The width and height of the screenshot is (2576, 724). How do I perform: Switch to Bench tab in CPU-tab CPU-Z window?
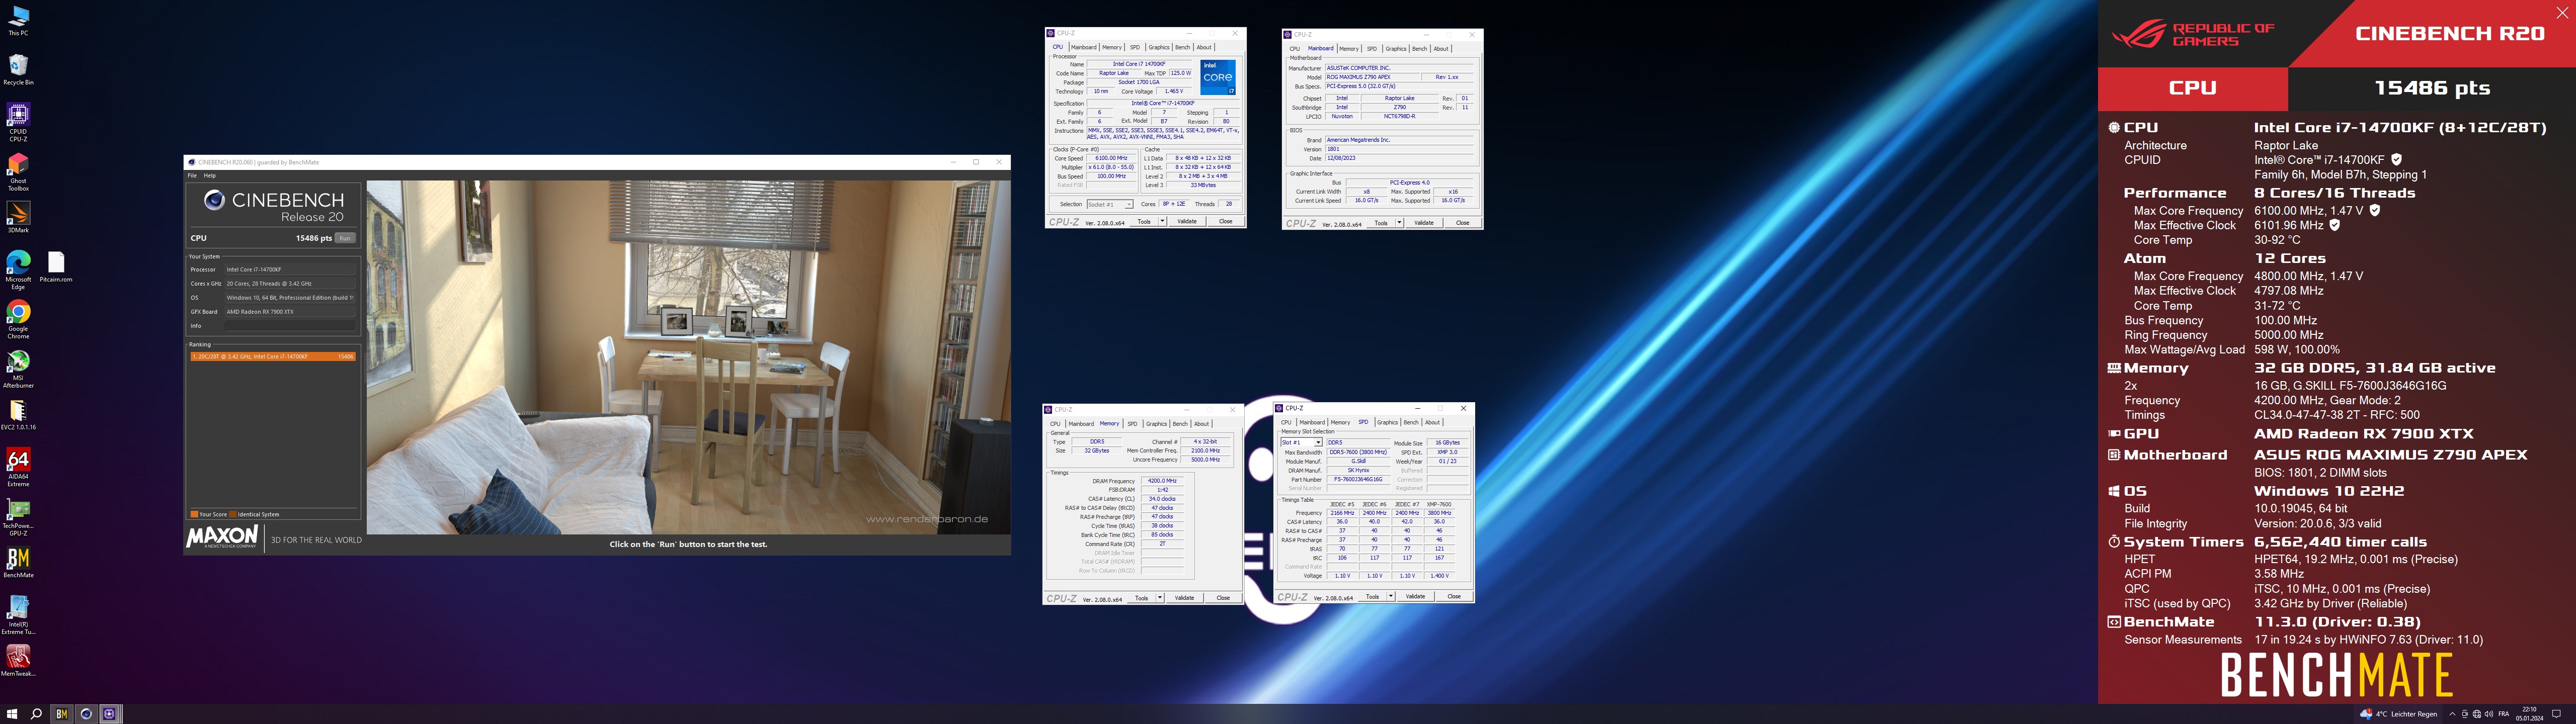pos(1182,47)
